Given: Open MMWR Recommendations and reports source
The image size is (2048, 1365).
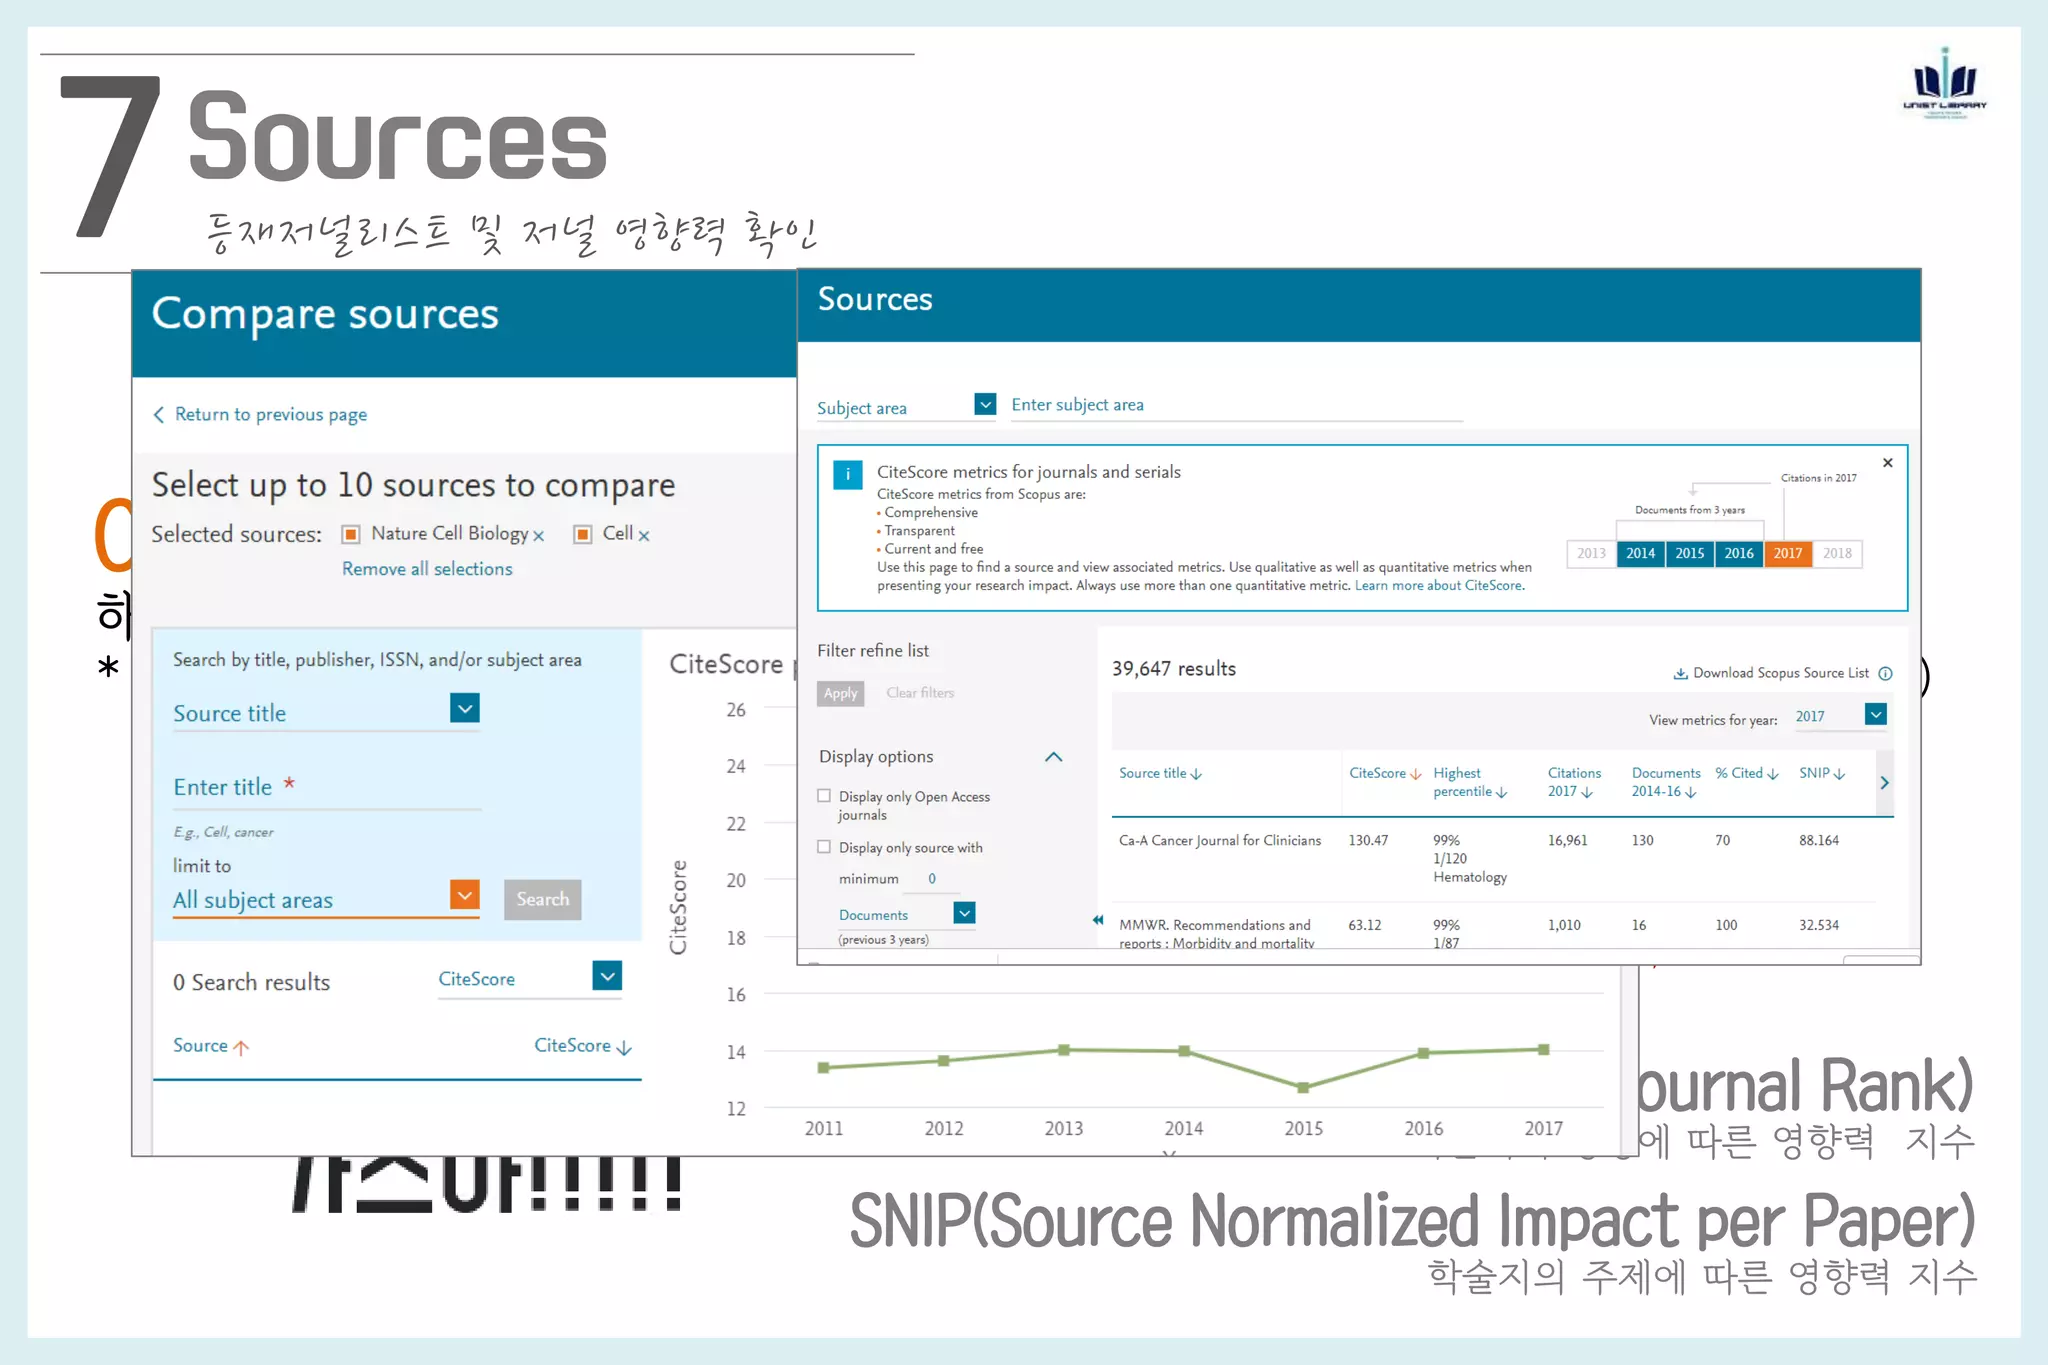Looking at the screenshot, I should [x=1217, y=934].
